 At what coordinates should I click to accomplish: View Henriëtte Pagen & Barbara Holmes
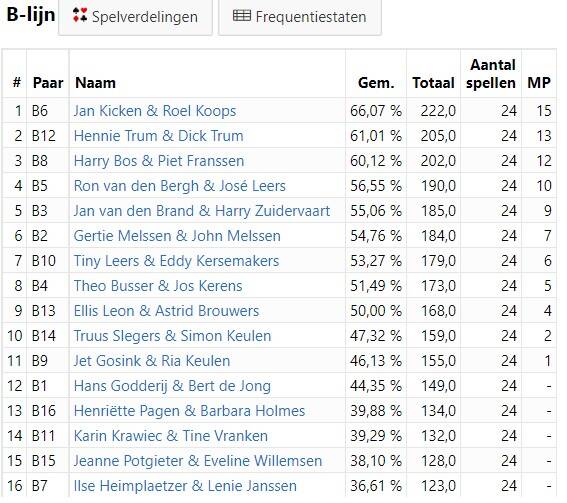click(189, 411)
